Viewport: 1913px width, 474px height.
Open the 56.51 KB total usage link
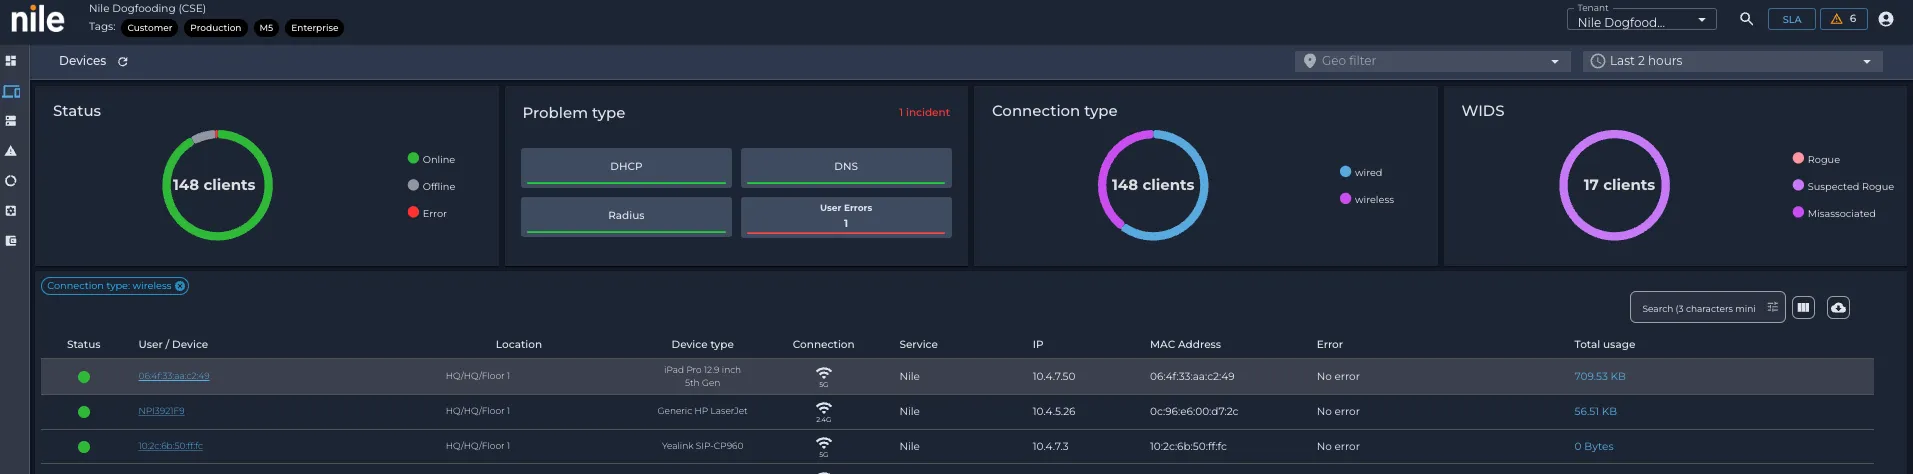click(x=1595, y=412)
